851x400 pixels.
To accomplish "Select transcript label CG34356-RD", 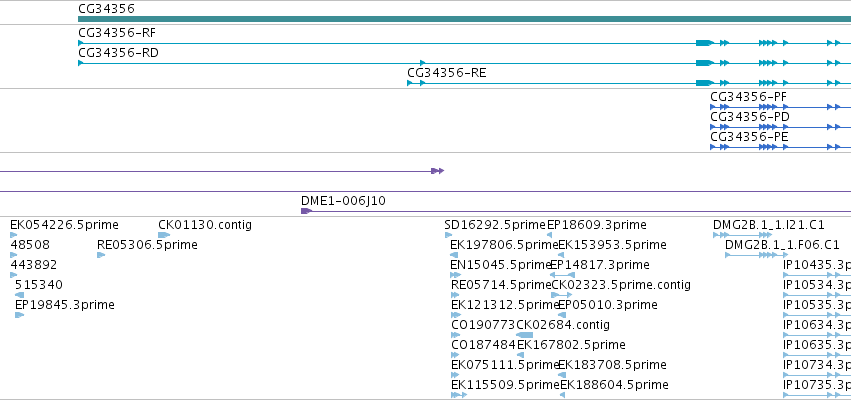I will tap(118, 53).
